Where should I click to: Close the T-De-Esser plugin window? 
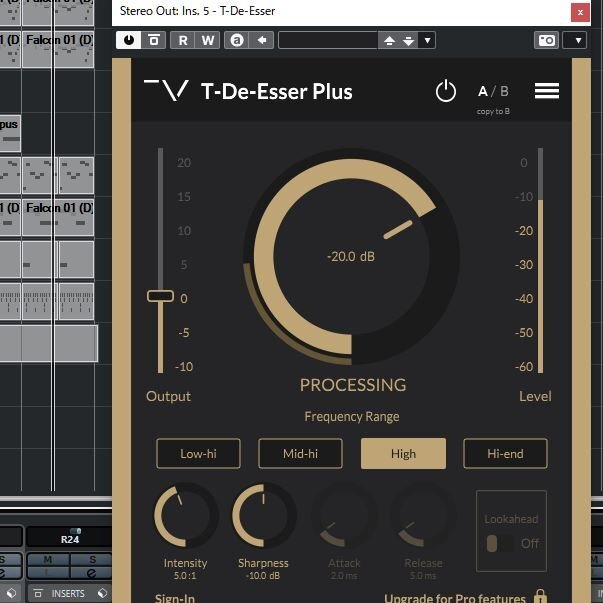click(x=580, y=12)
